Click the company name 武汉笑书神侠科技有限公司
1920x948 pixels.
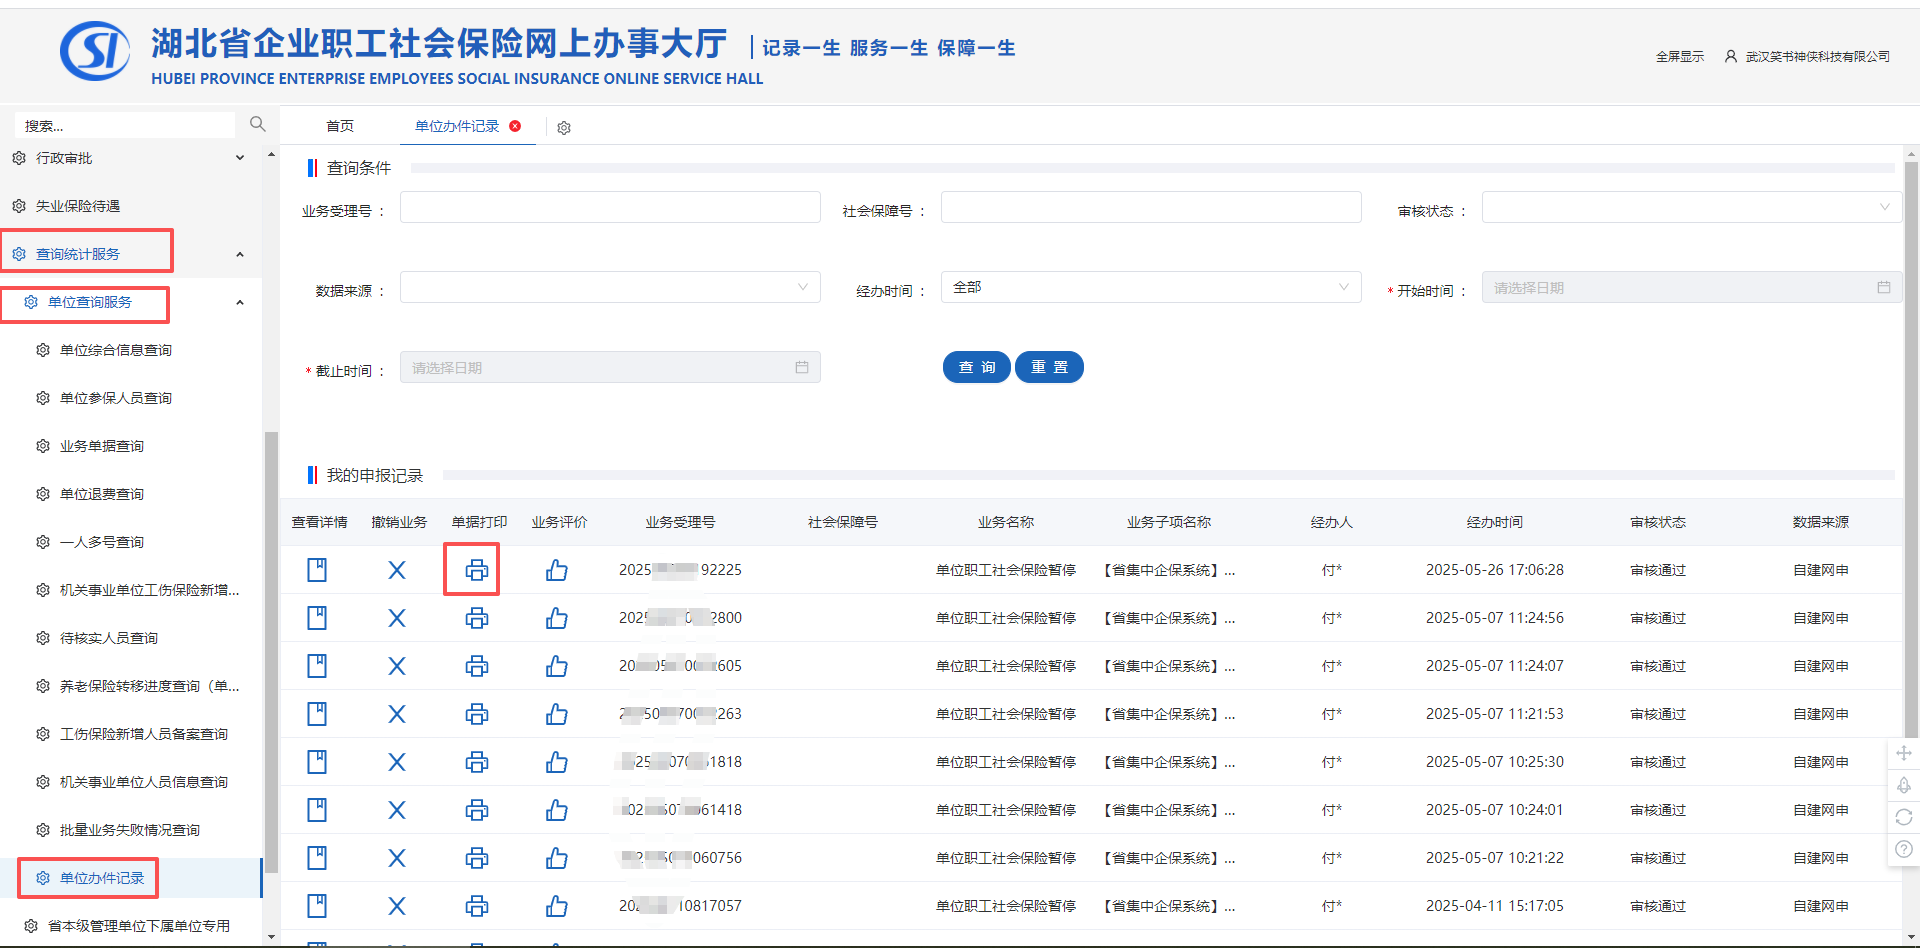tap(1818, 57)
